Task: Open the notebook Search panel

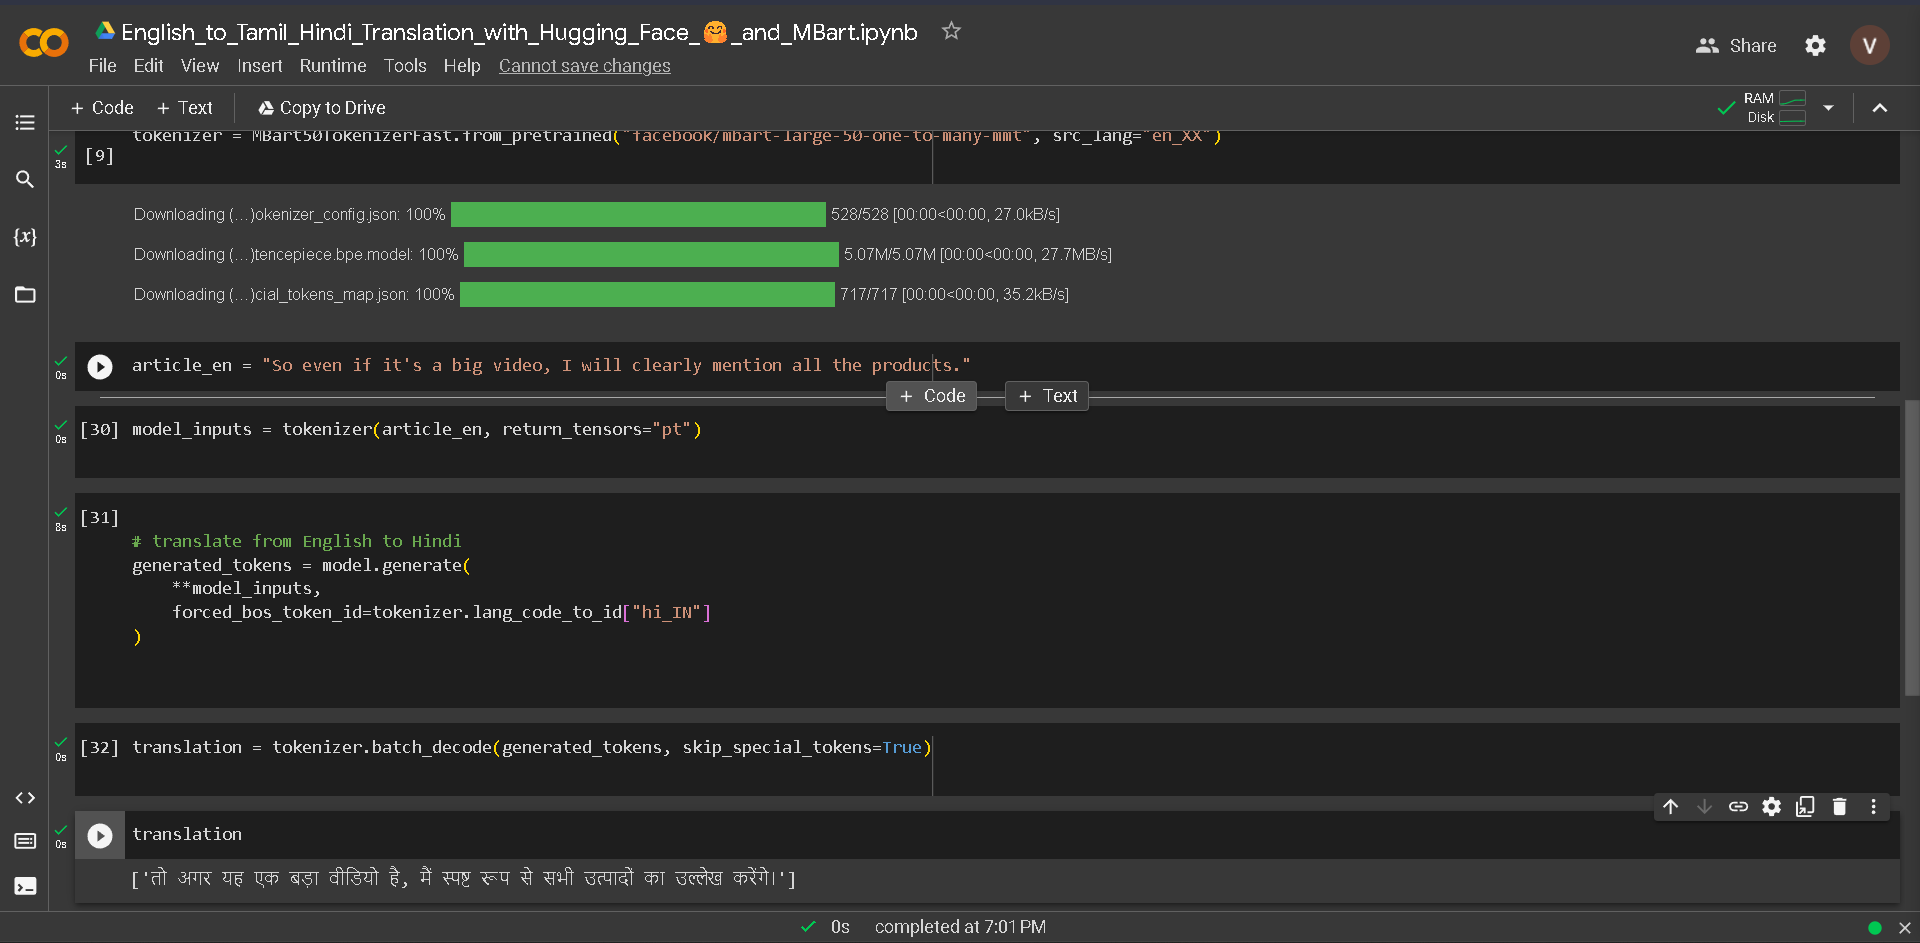Action: (x=25, y=180)
